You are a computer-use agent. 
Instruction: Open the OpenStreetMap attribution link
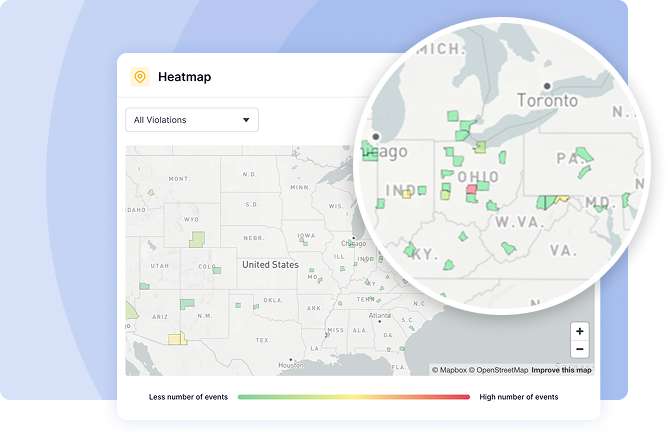(498, 370)
